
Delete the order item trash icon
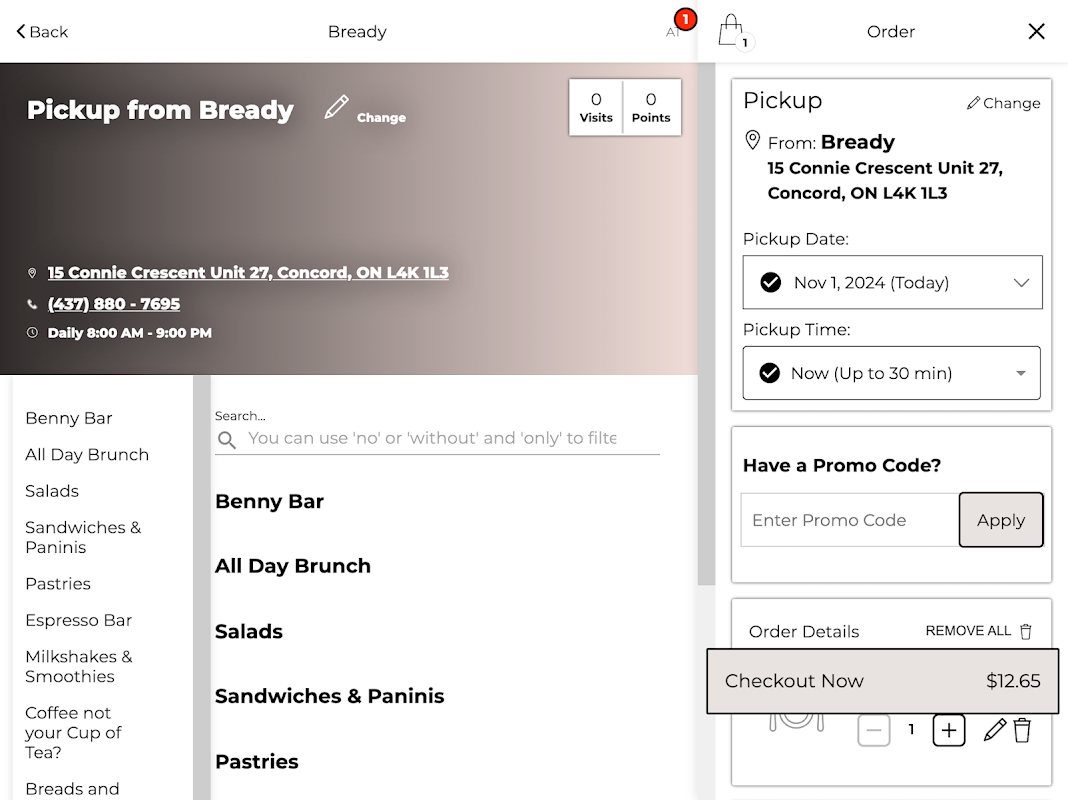click(1022, 730)
